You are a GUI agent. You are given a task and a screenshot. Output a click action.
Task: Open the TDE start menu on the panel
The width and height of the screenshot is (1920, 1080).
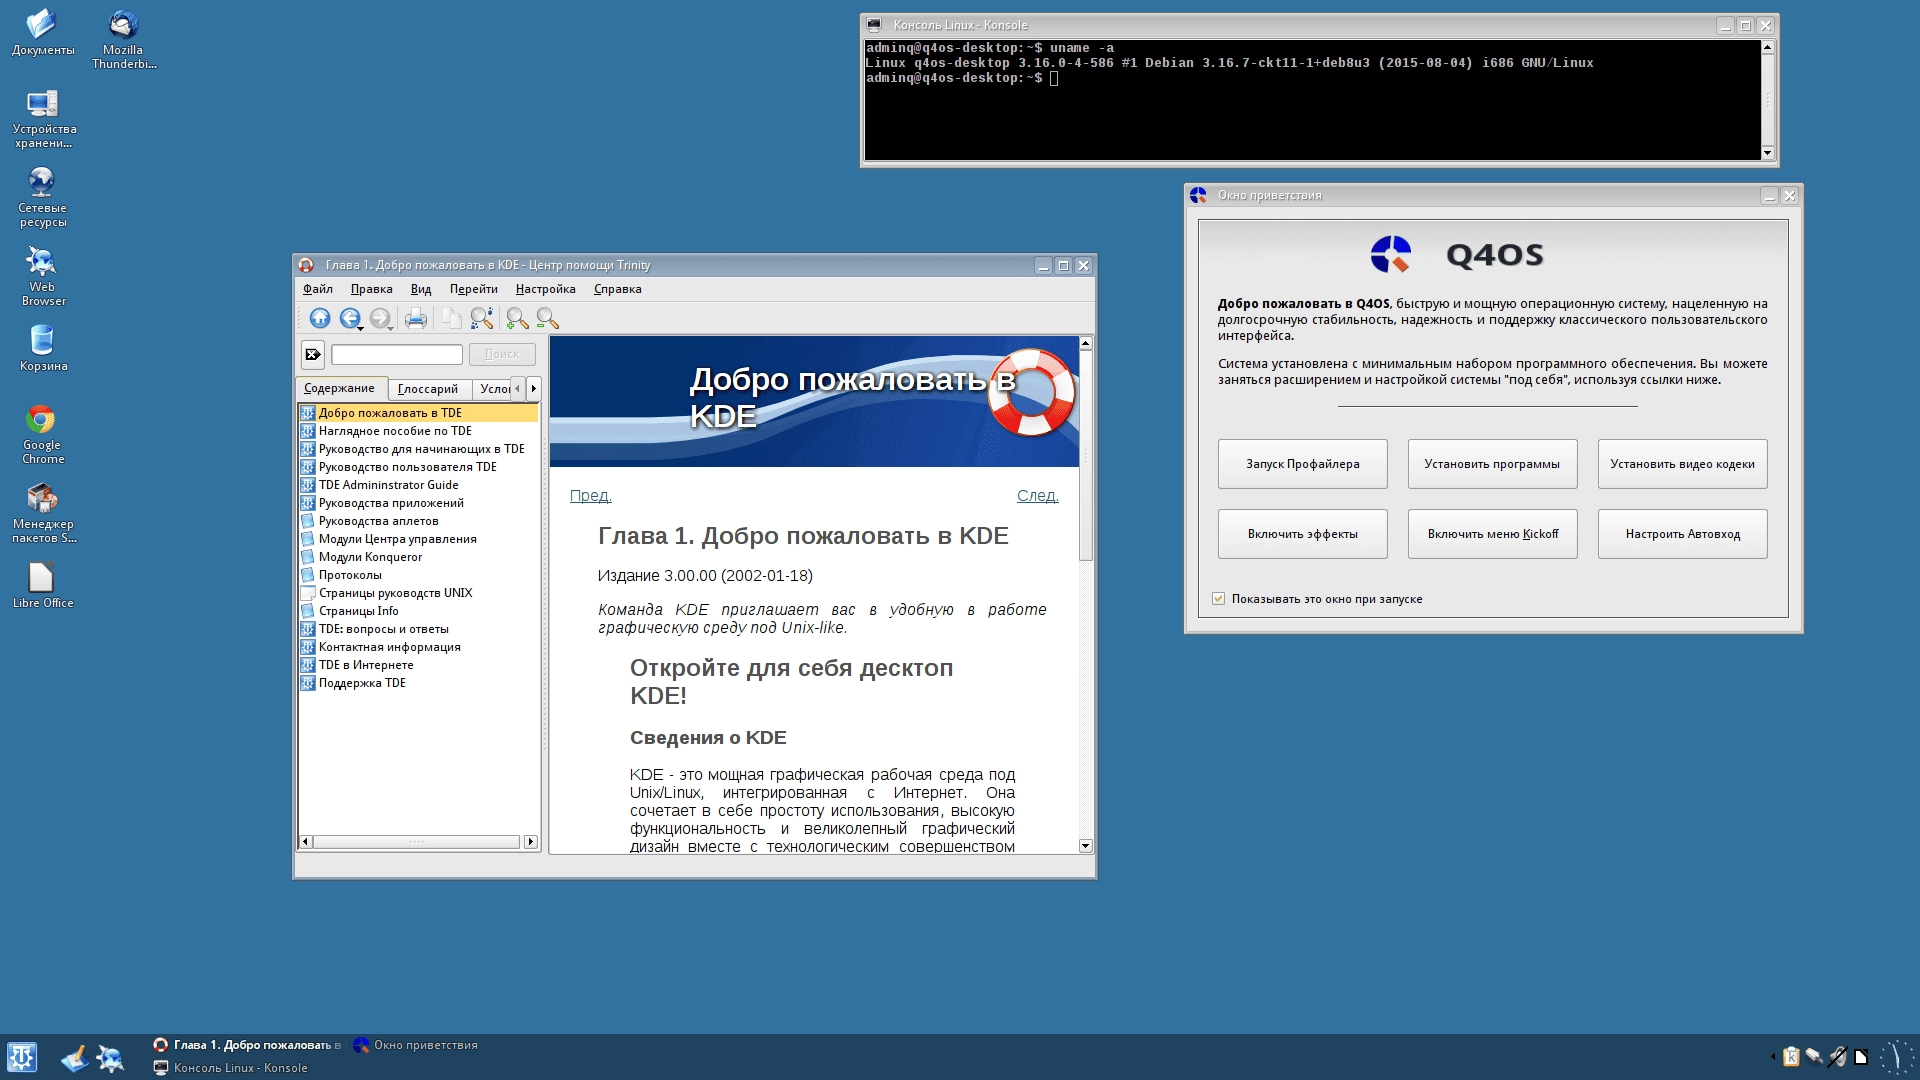point(22,1057)
